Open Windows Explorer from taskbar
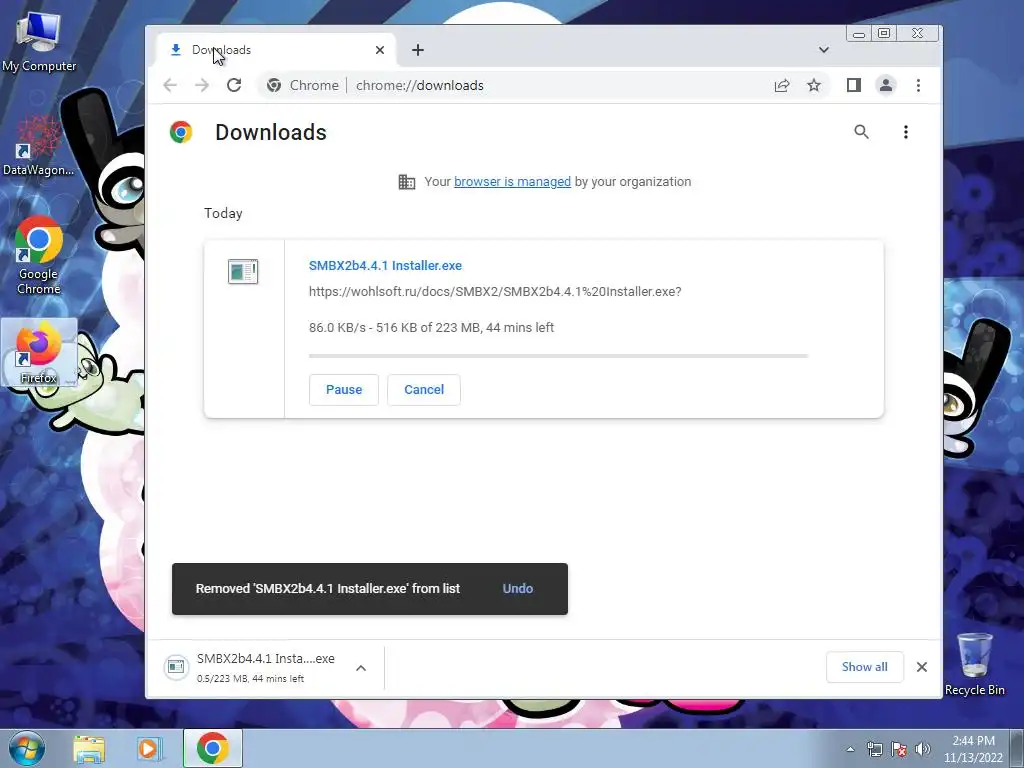The width and height of the screenshot is (1024, 768). click(x=89, y=749)
